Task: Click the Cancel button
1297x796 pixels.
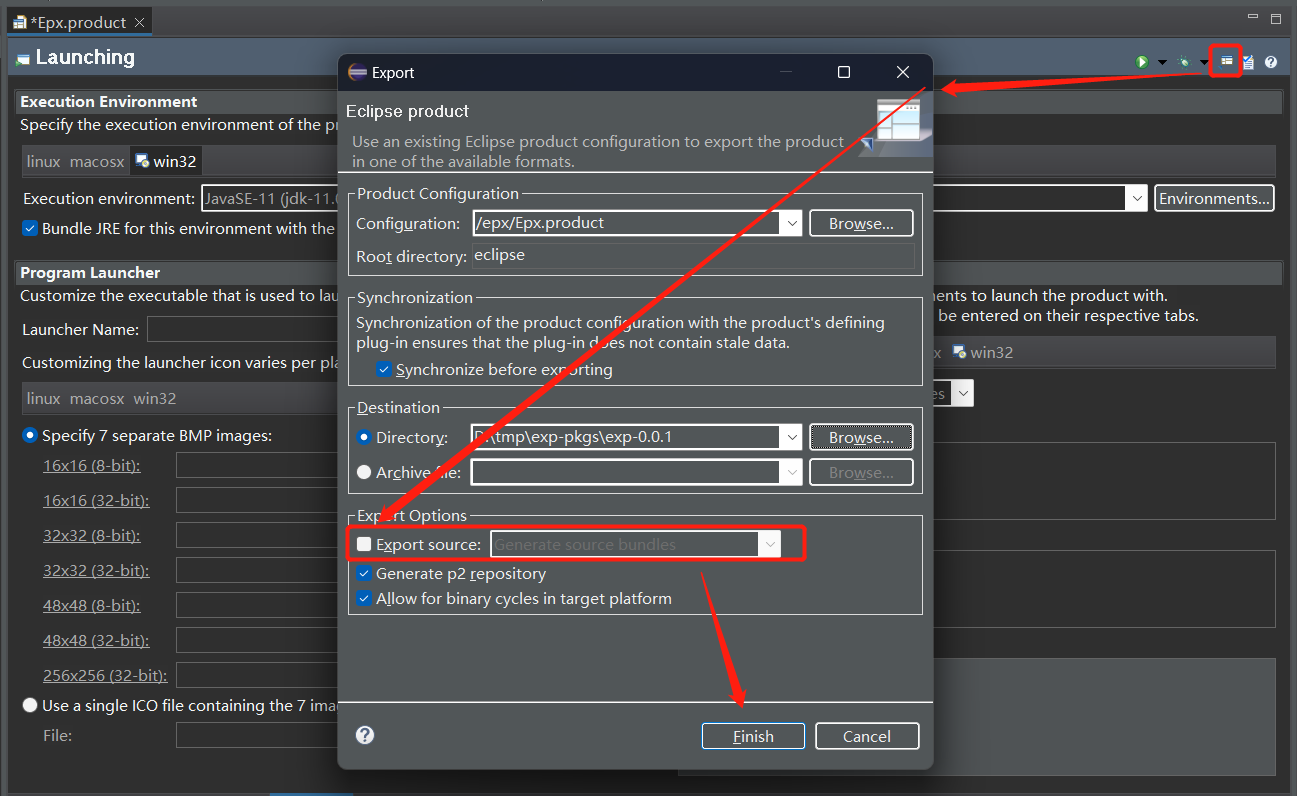Action: click(867, 736)
